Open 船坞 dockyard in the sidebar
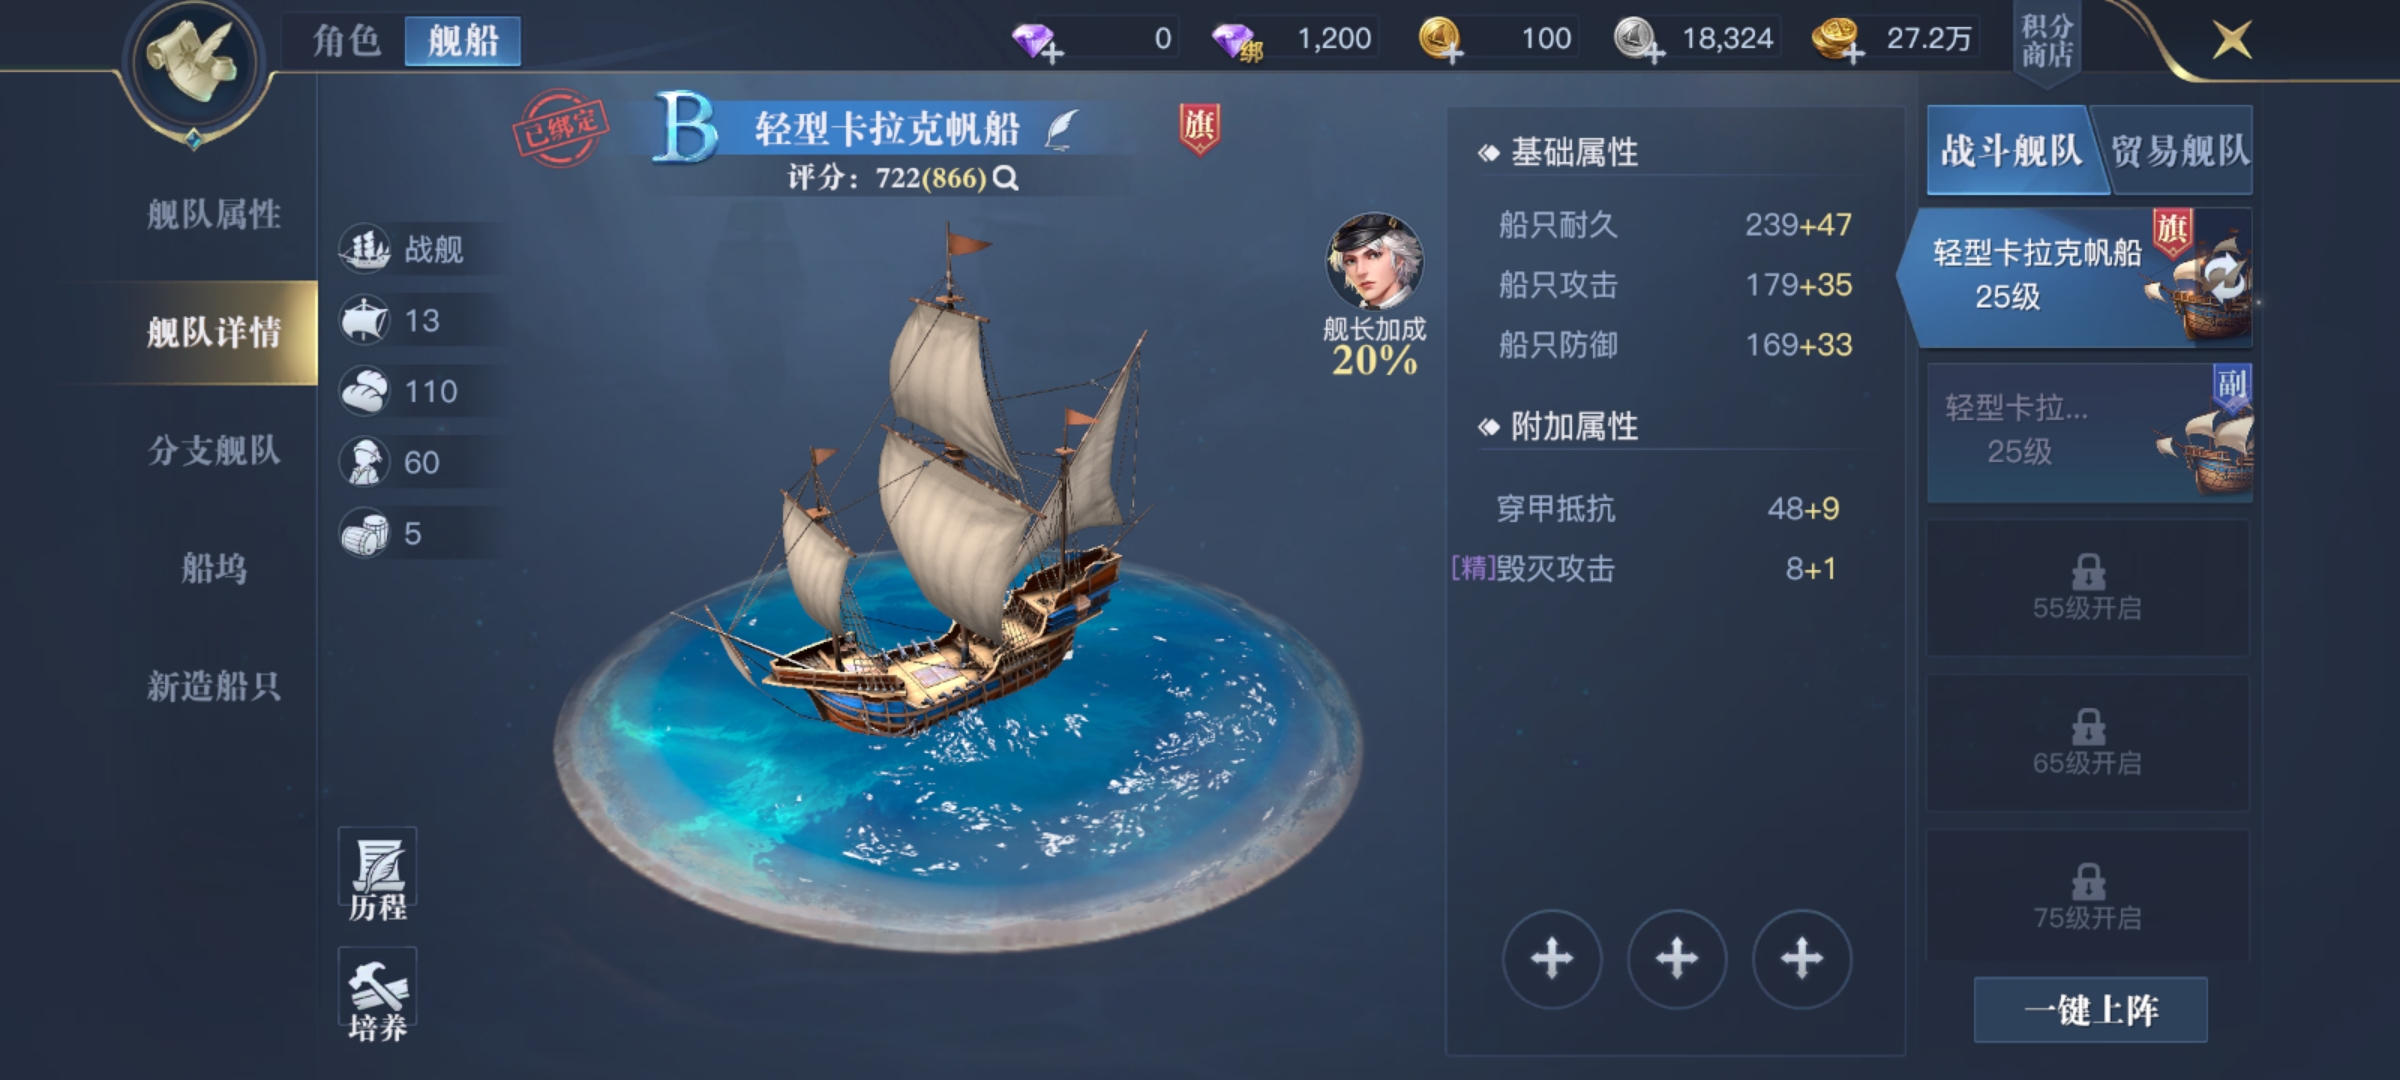This screenshot has width=2400, height=1080. (x=213, y=568)
